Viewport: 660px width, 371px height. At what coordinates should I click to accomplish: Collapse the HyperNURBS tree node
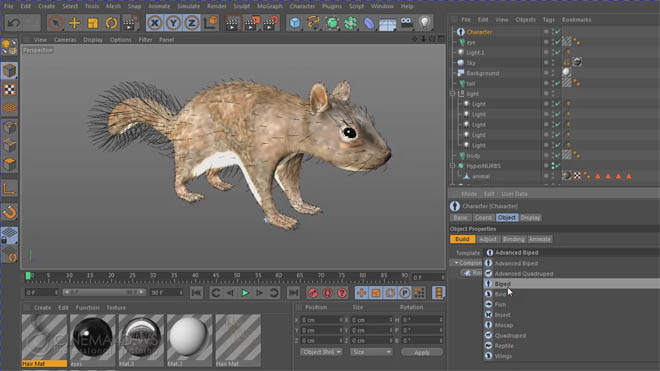[452, 166]
